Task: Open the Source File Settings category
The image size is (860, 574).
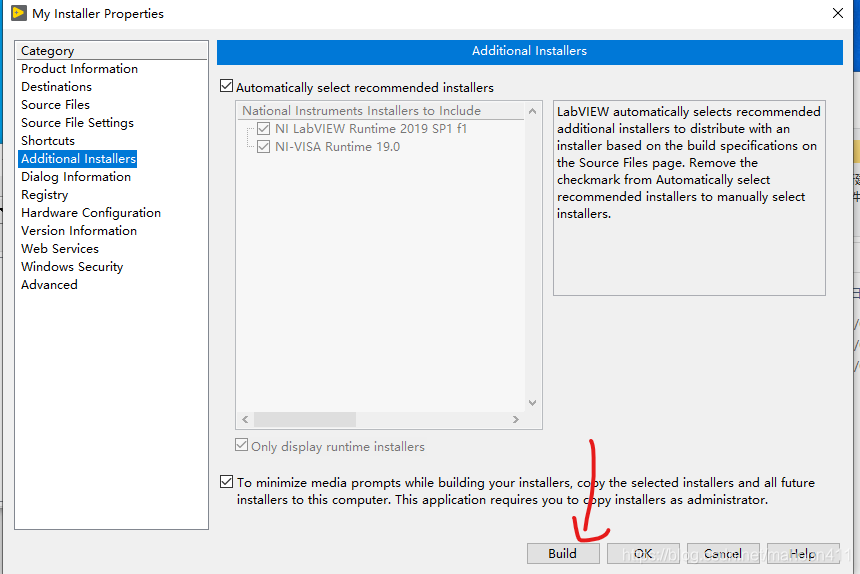Action: 77,123
